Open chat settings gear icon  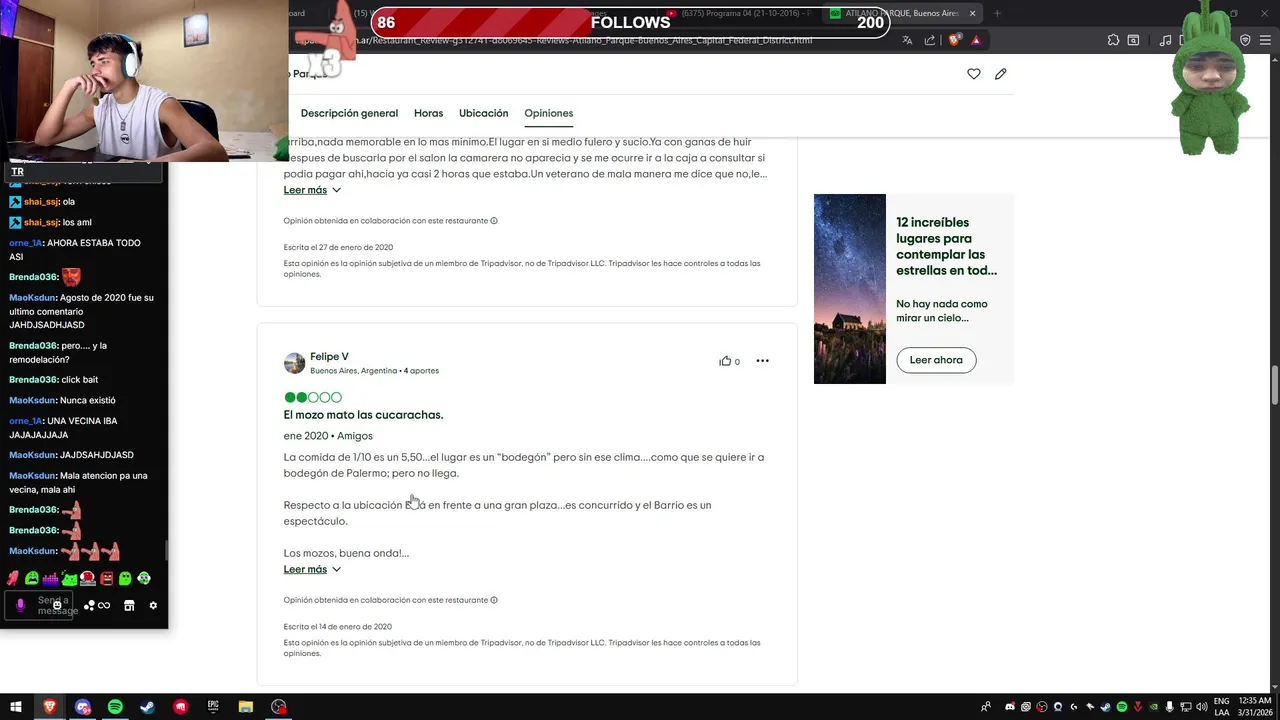tap(153, 605)
